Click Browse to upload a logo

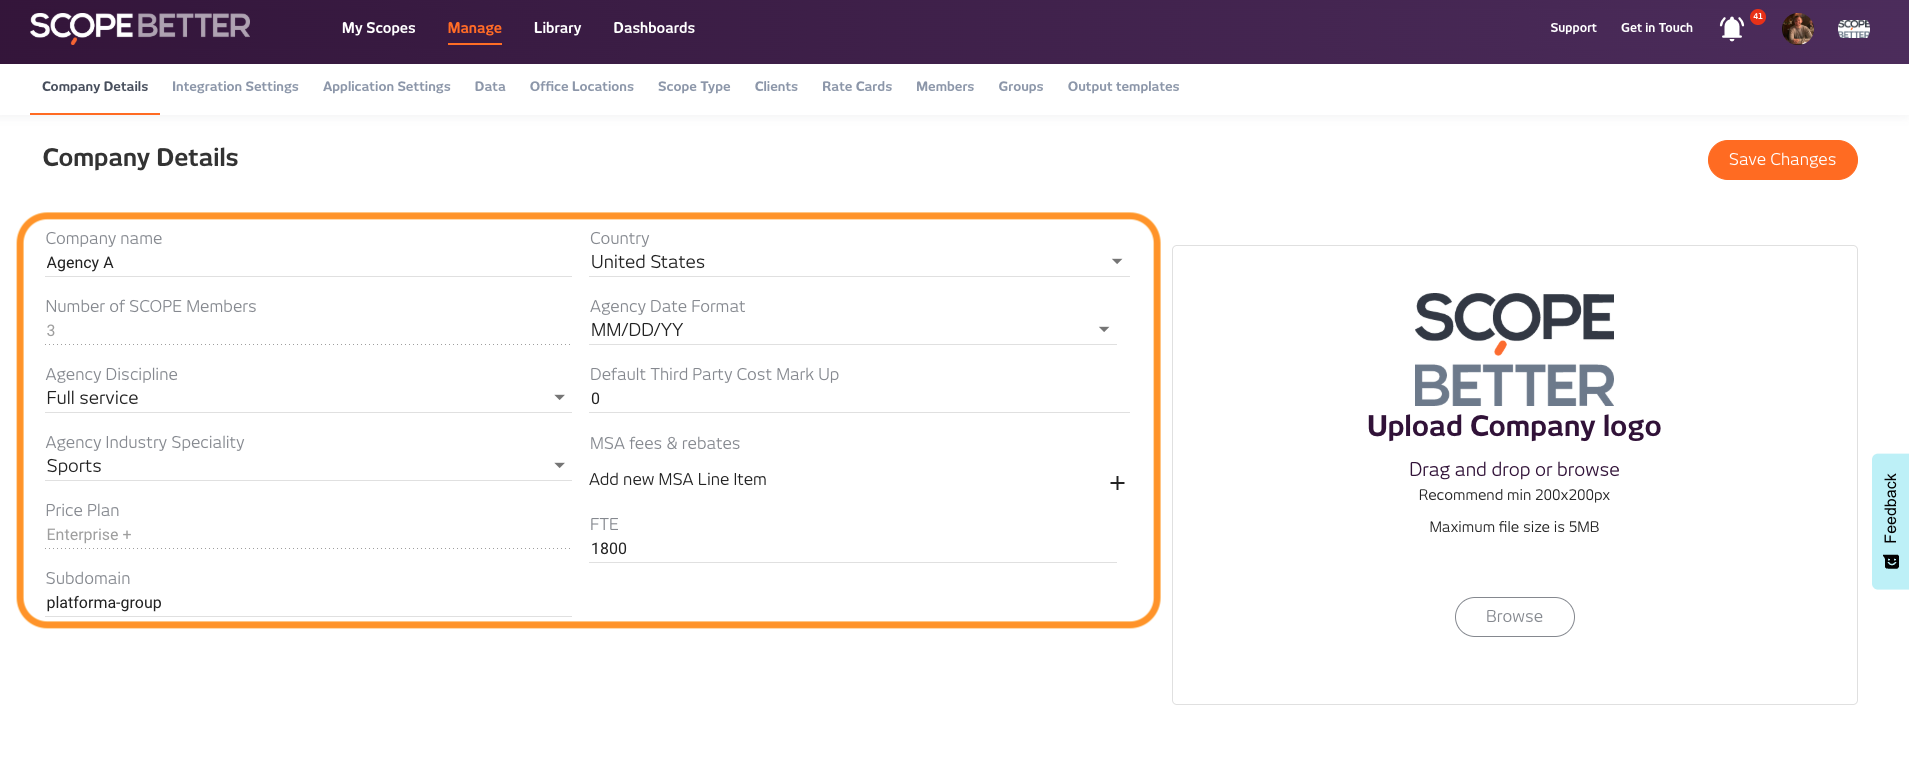click(x=1513, y=617)
